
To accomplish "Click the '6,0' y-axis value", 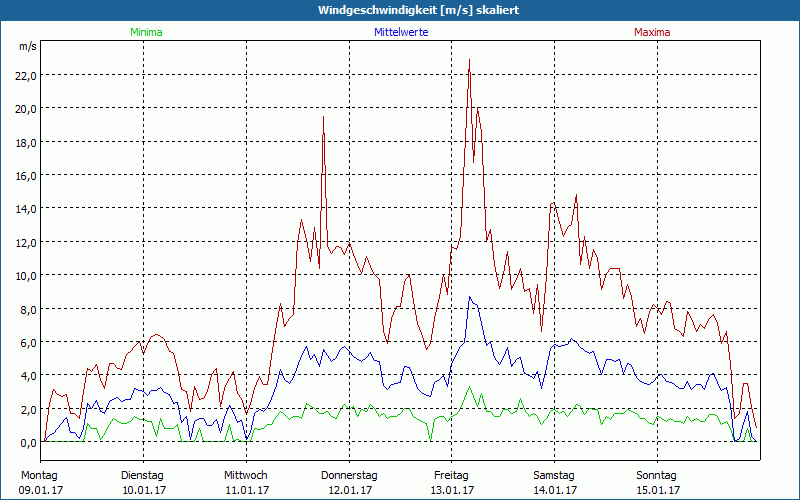I will coord(29,343).
